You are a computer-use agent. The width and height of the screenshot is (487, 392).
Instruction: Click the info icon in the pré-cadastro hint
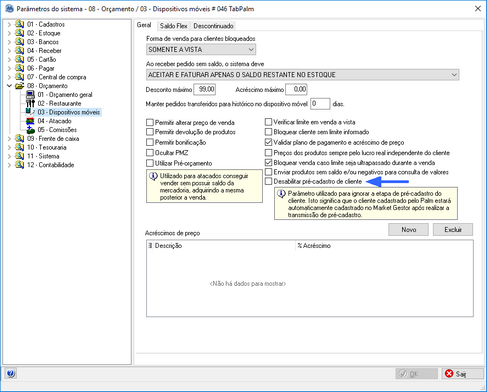click(x=281, y=194)
